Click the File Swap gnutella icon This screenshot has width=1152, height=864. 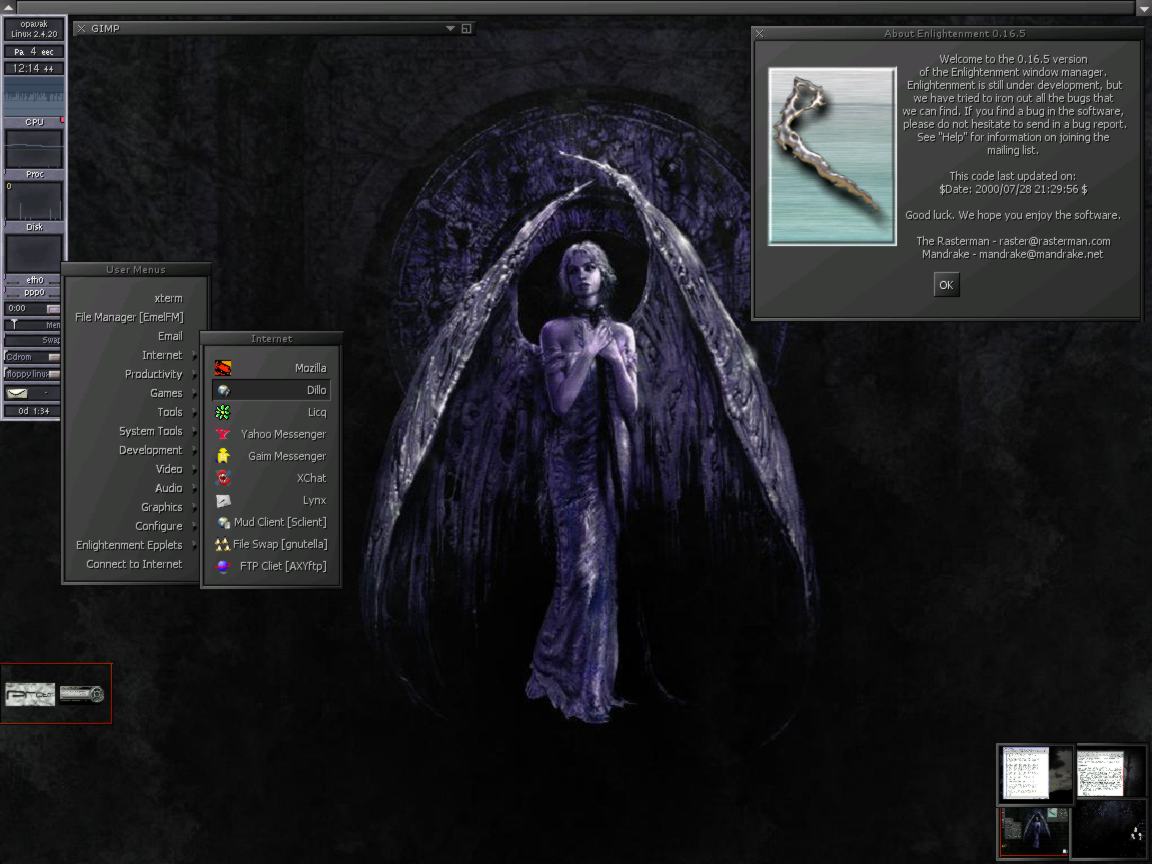223,544
